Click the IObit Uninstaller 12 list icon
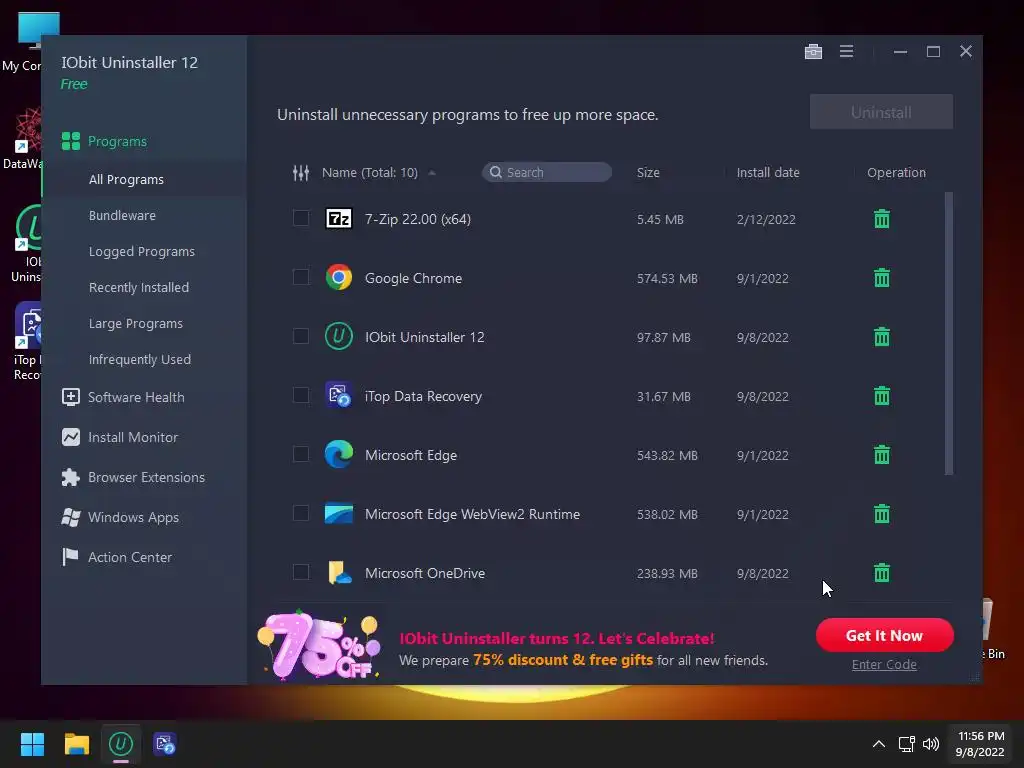Image resolution: width=1024 pixels, height=768 pixels. click(x=339, y=337)
